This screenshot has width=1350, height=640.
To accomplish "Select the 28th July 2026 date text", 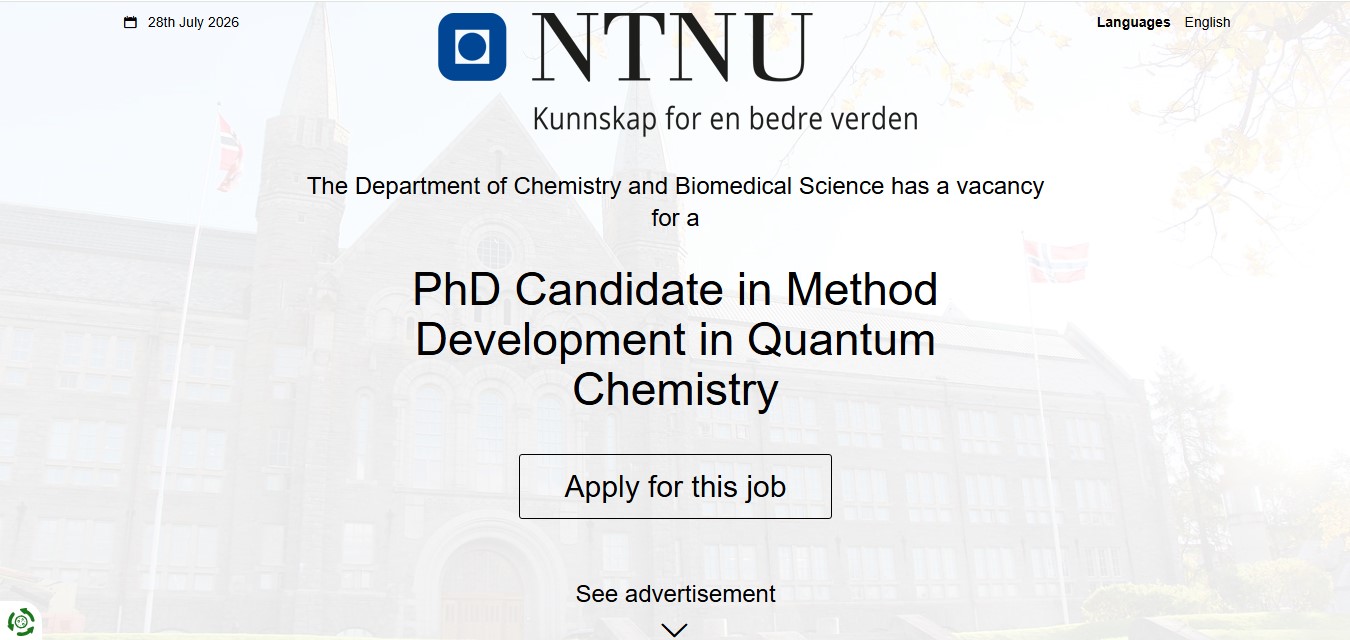I will [x=193, y=22].
